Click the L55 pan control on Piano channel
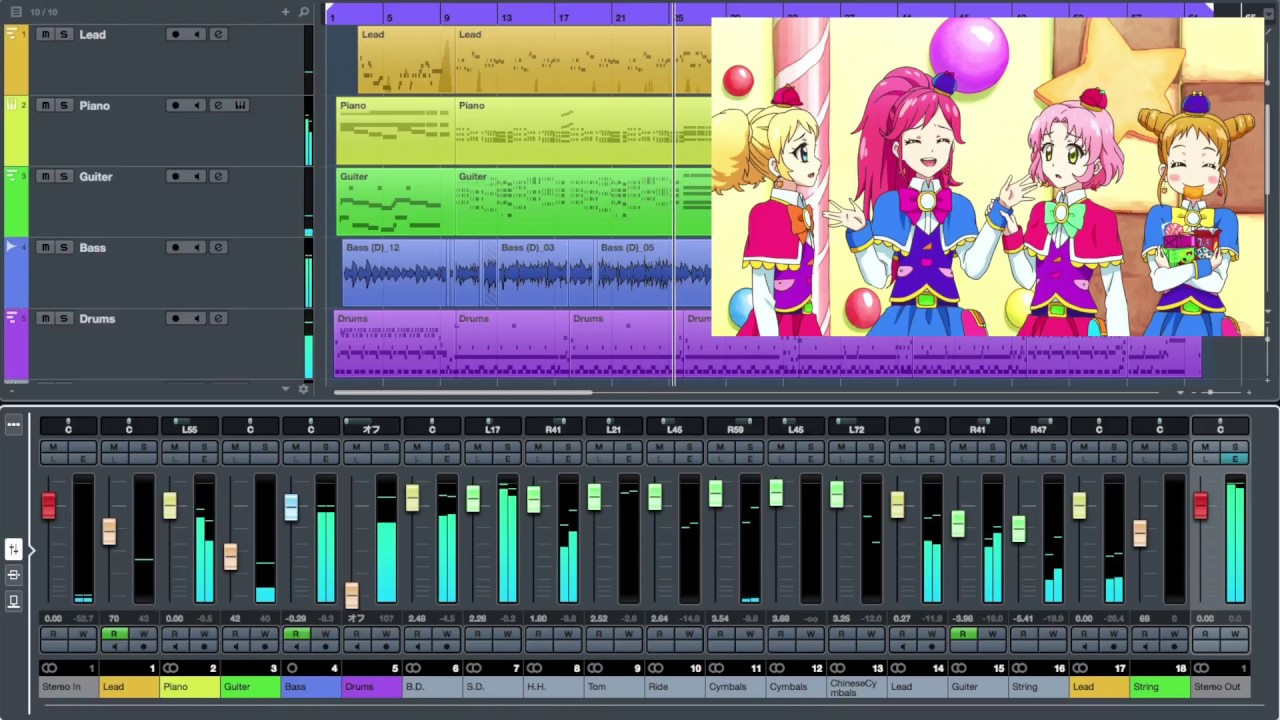1280x720 pixels. click(190, 428)
